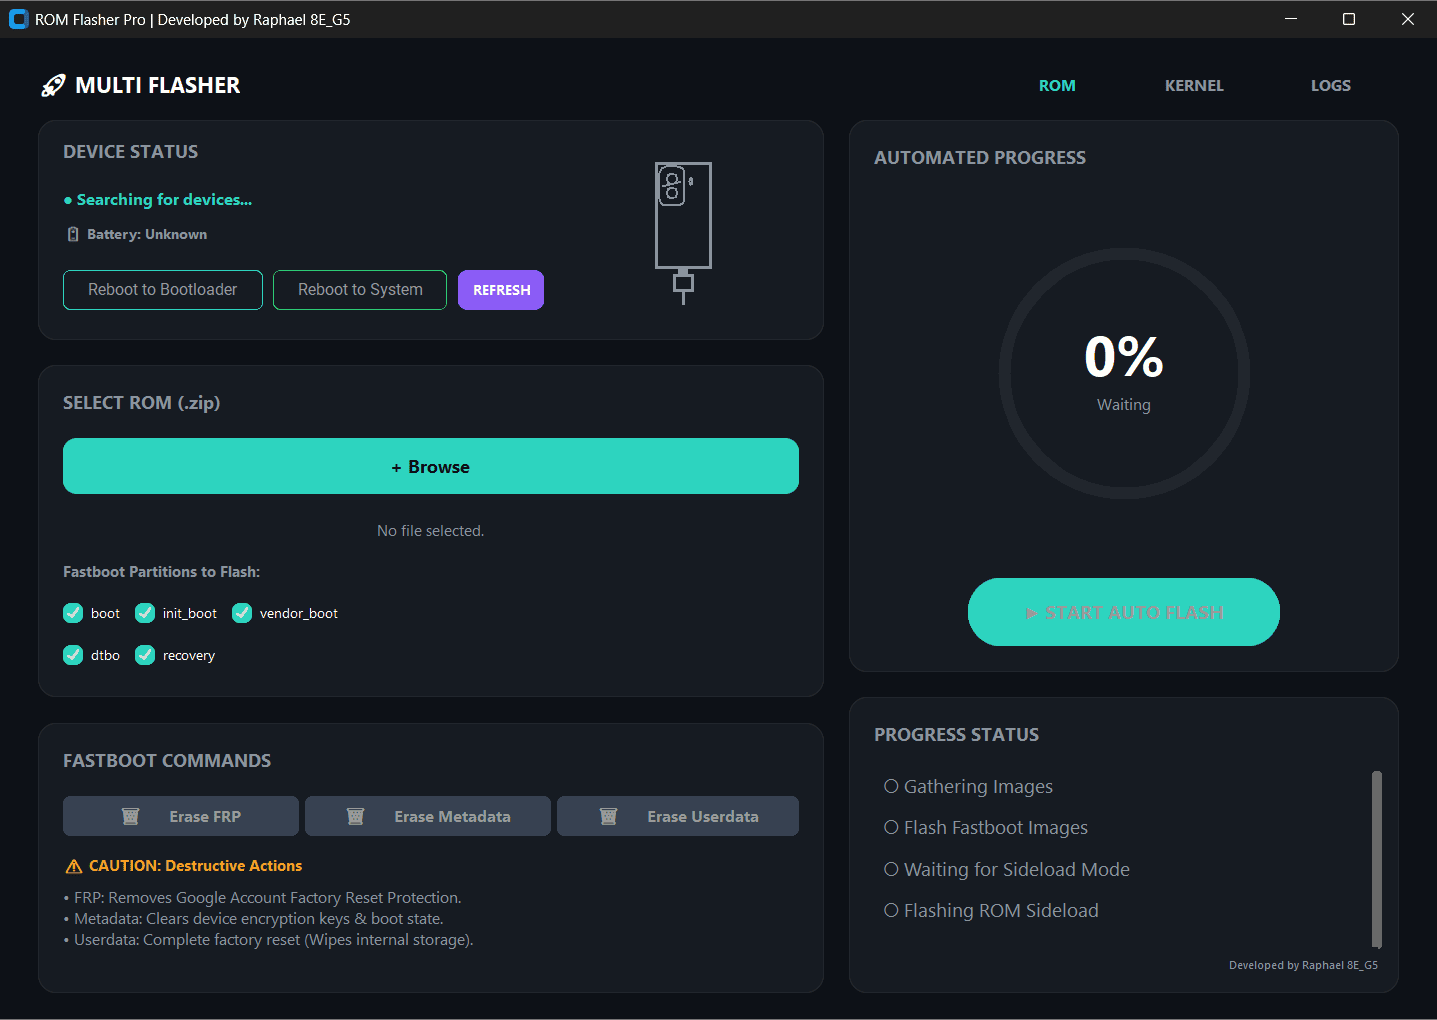
Task: Click the phone device illustration
Action: coord(683,233)
